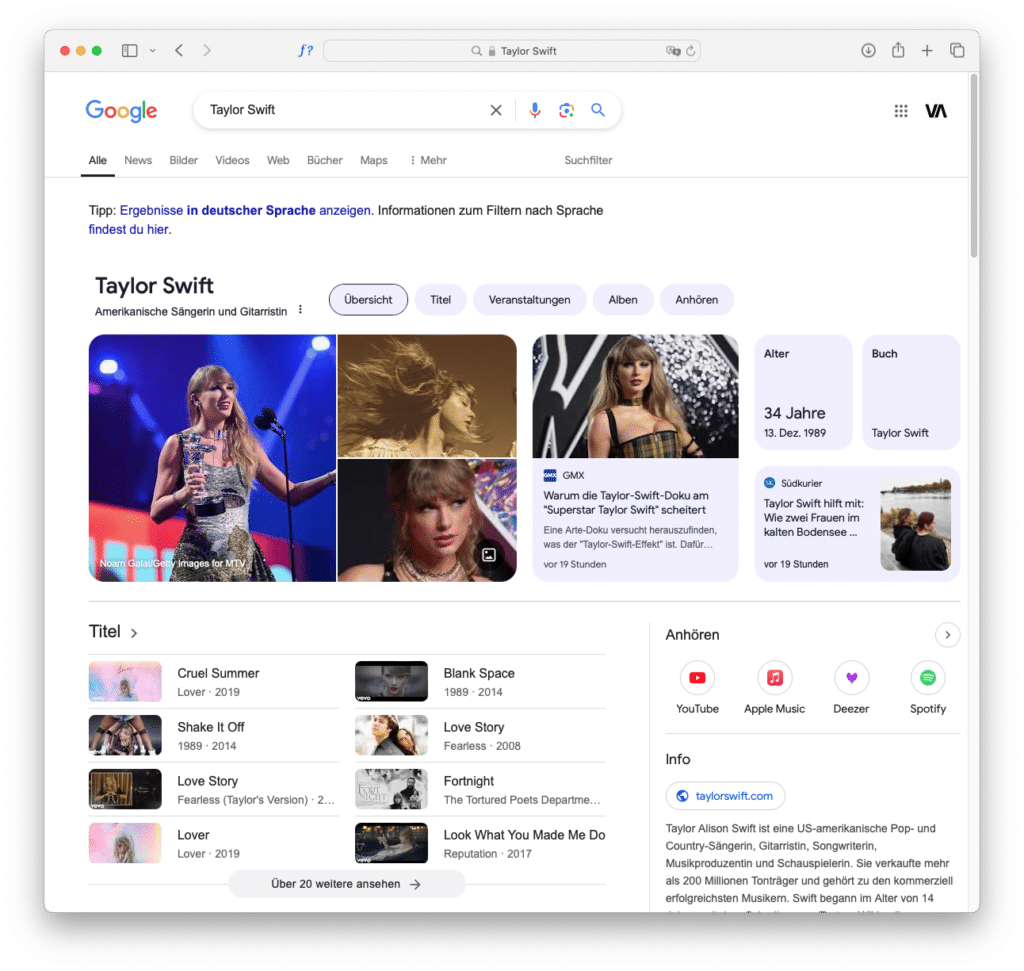The width and height of the screenshot is (1024, 971).
Task: Switch to the Bilder tab
Action: (x=184, y=160)
